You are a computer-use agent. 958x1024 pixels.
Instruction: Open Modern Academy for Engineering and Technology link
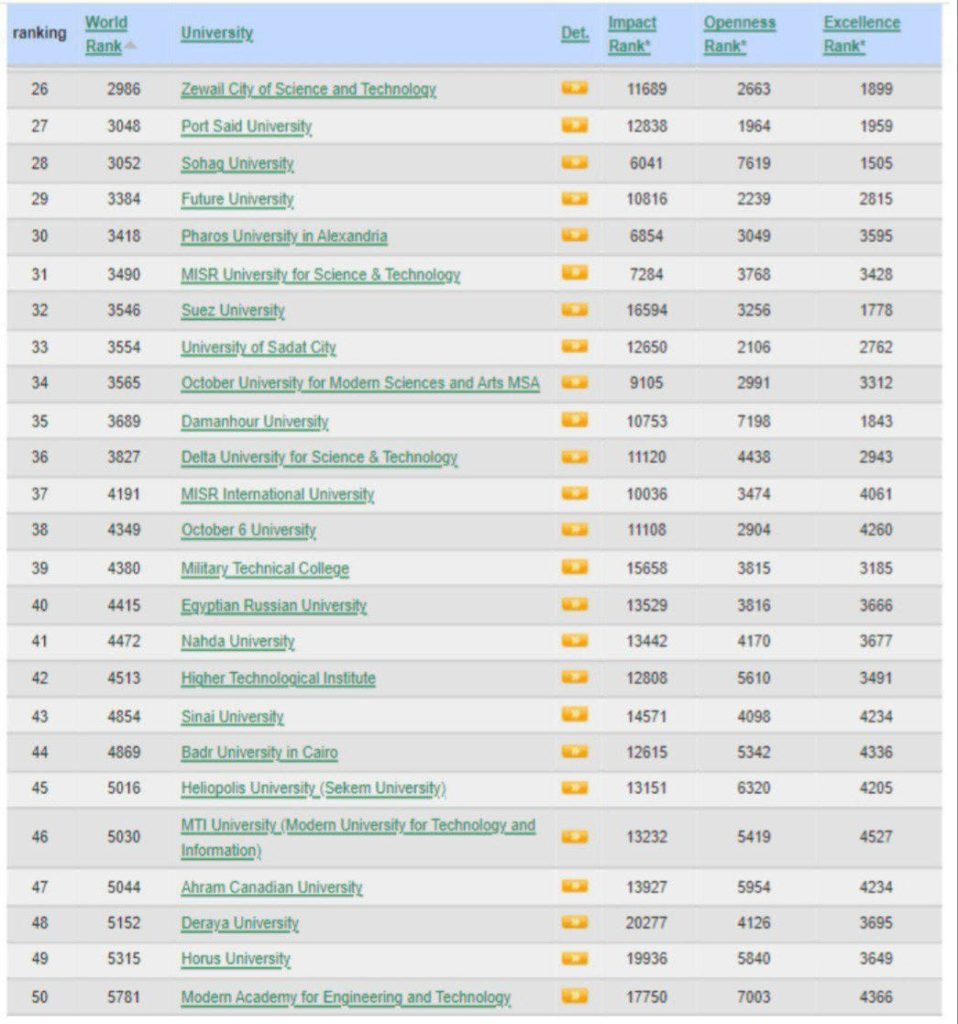(346, 998)
